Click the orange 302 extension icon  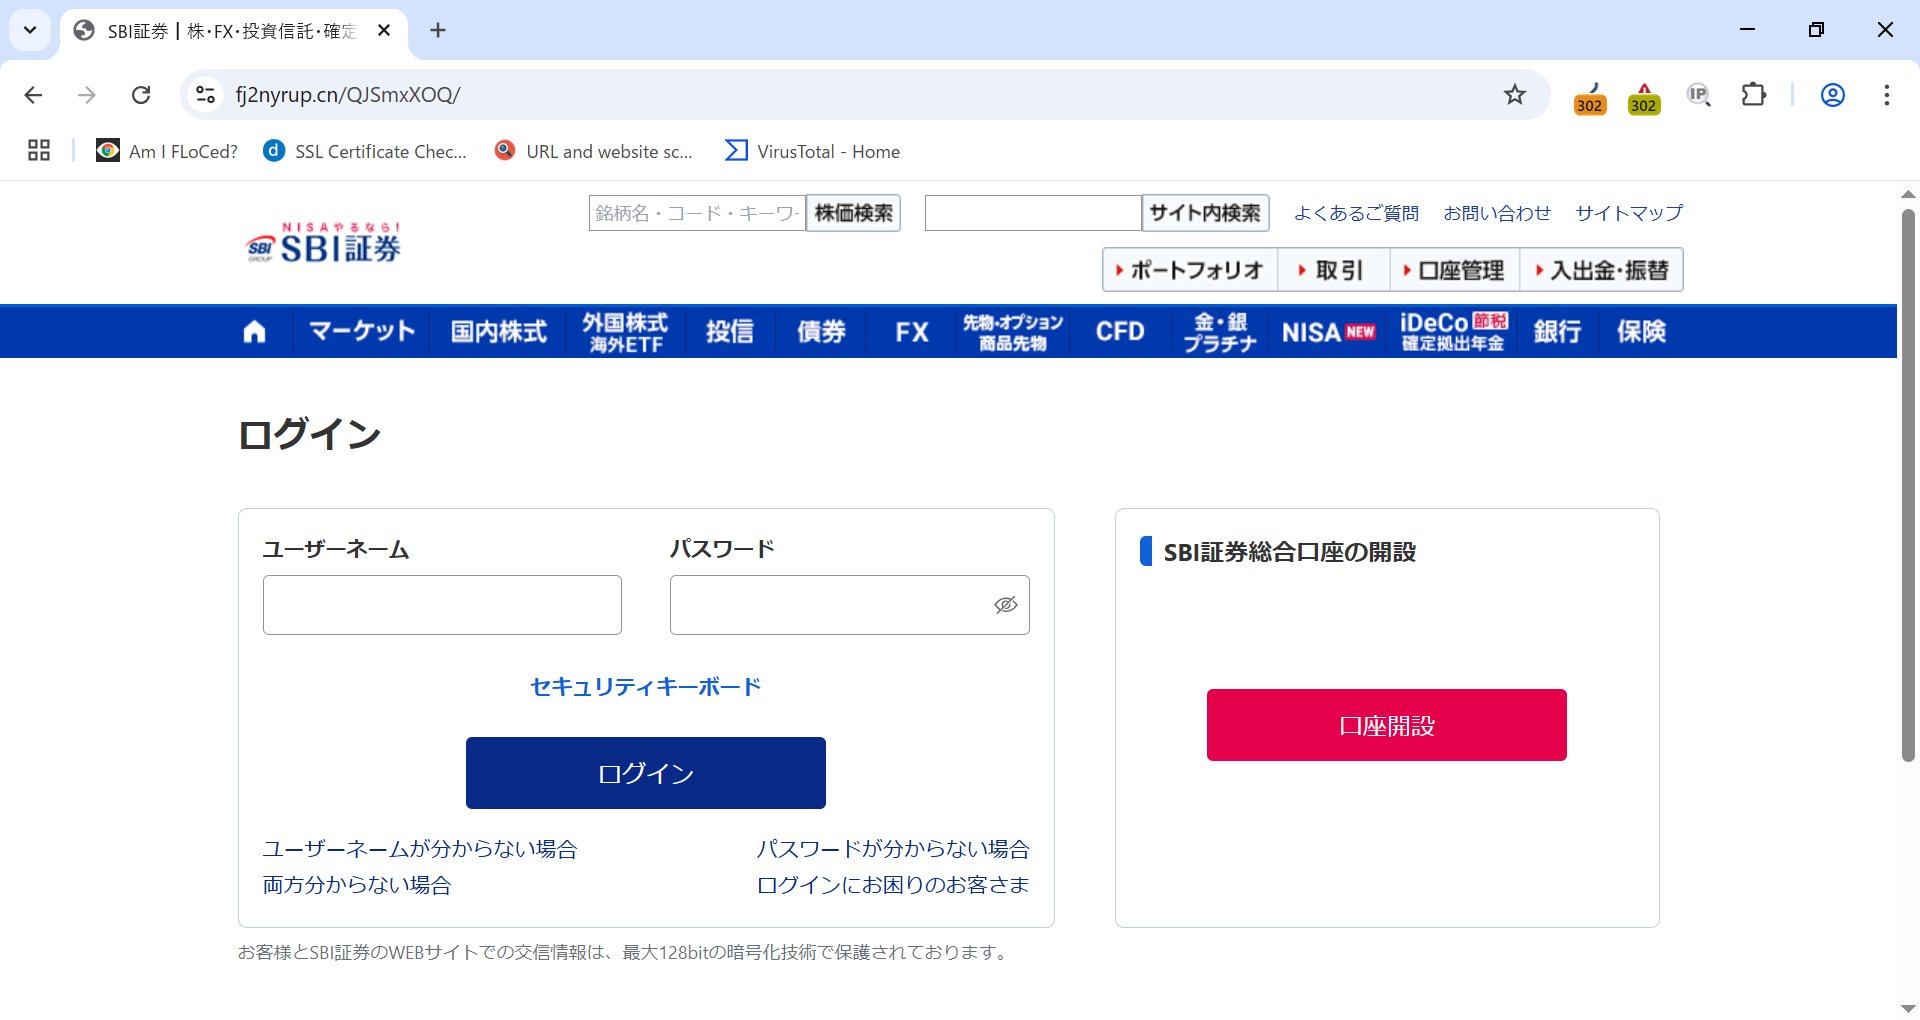pos(1590,98)
